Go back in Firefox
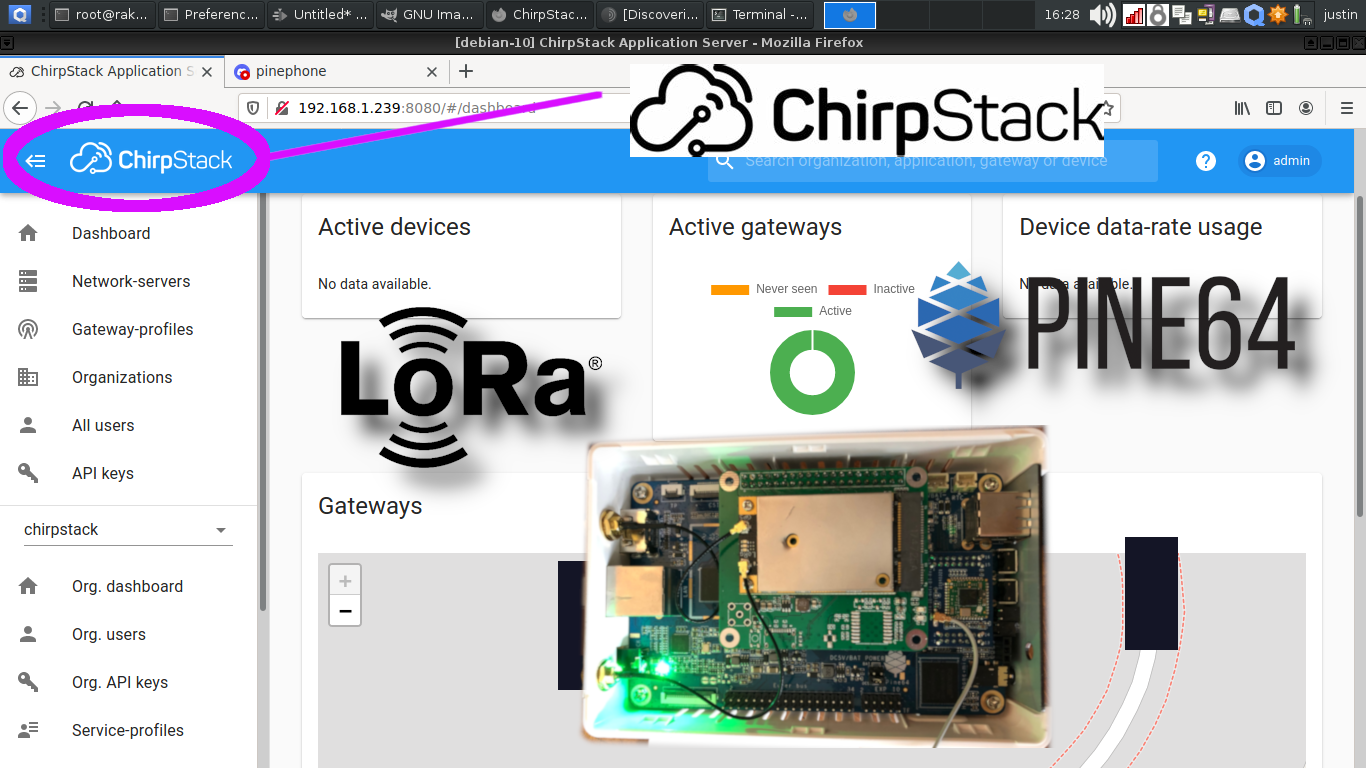 21,108
